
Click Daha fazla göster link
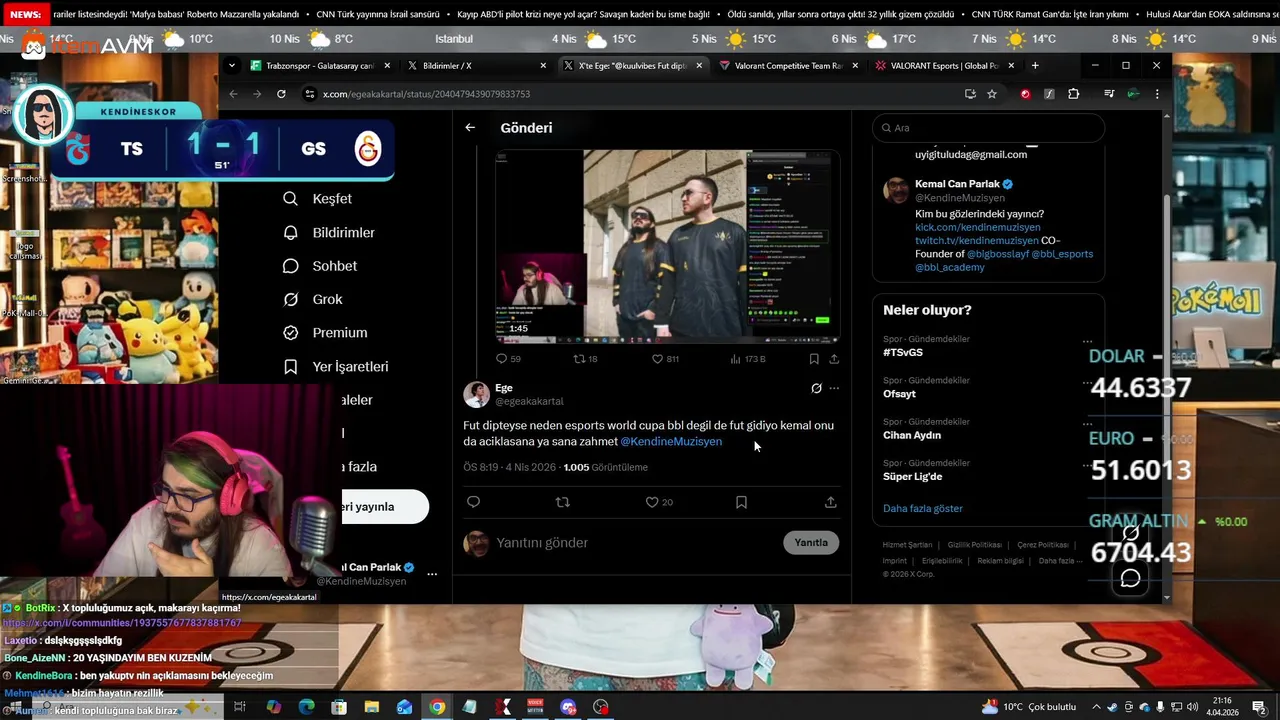pos(922,508)
